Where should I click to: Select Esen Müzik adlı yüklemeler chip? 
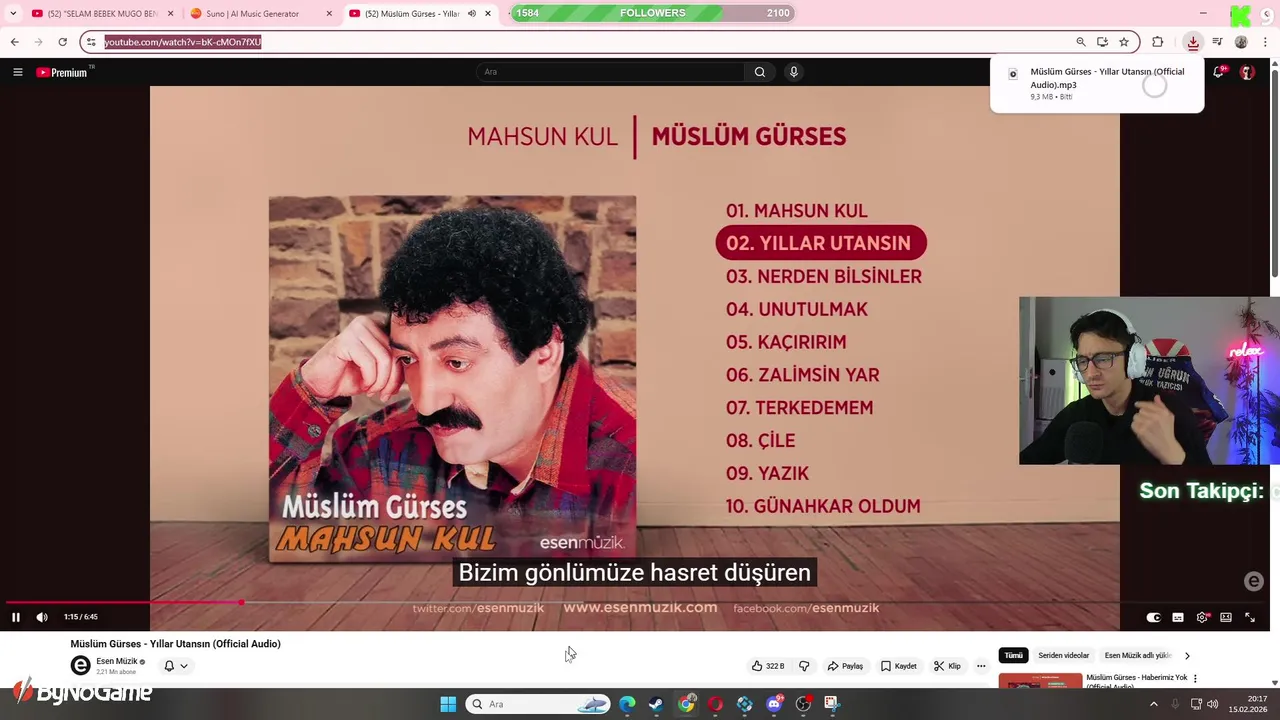tap(1137, 656)
